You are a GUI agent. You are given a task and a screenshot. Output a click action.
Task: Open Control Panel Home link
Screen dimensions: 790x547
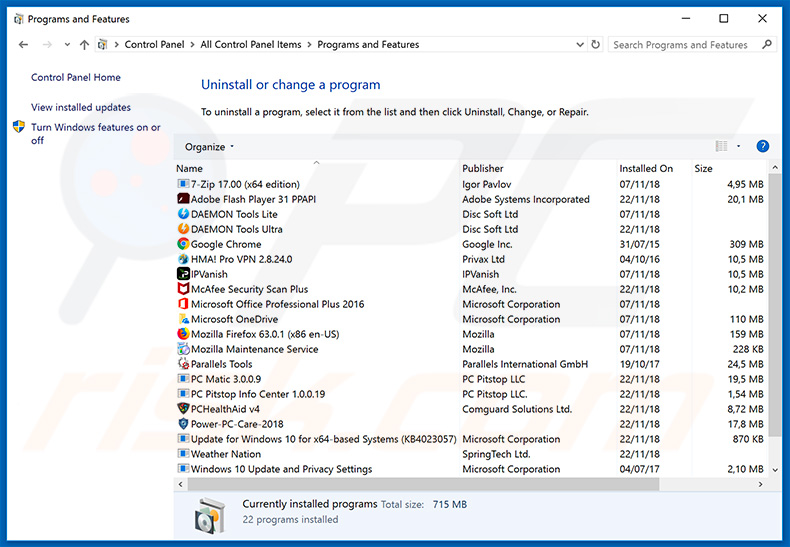(x=76, y=77)
